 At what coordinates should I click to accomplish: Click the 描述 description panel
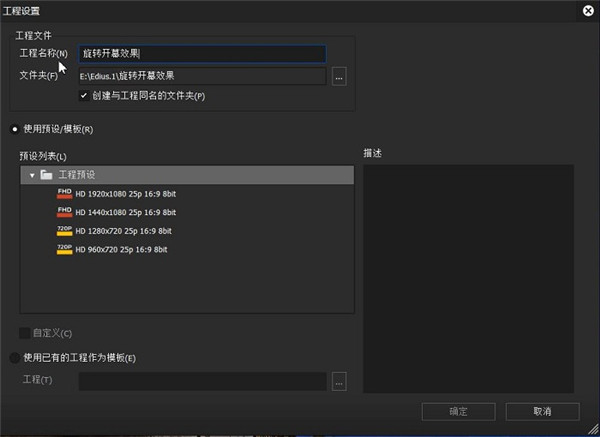point(468,279)
